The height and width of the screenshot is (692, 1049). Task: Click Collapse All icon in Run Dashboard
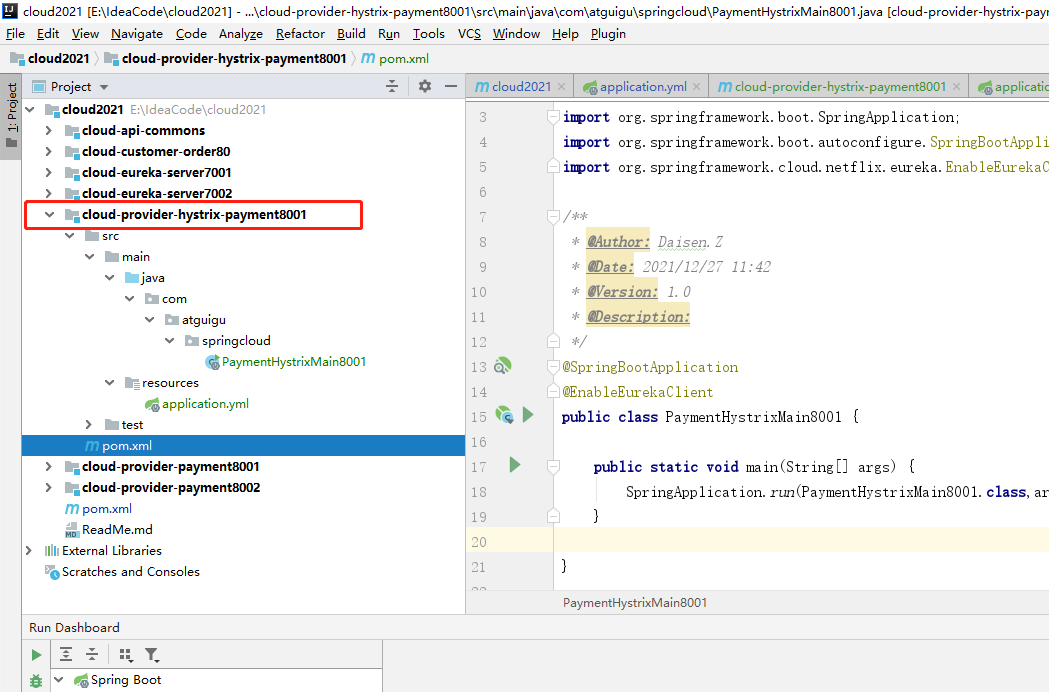point(92,655)
